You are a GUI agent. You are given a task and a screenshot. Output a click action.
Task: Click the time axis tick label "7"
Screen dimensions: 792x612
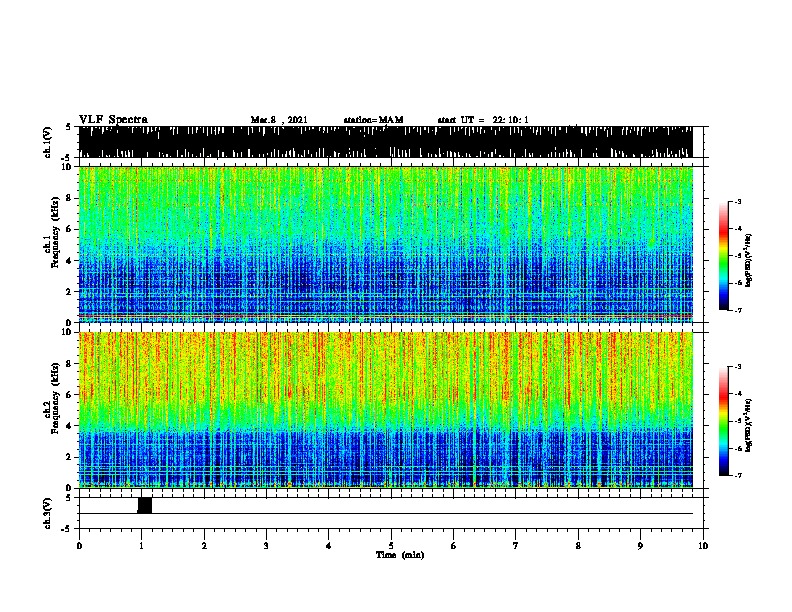[516, 546]
